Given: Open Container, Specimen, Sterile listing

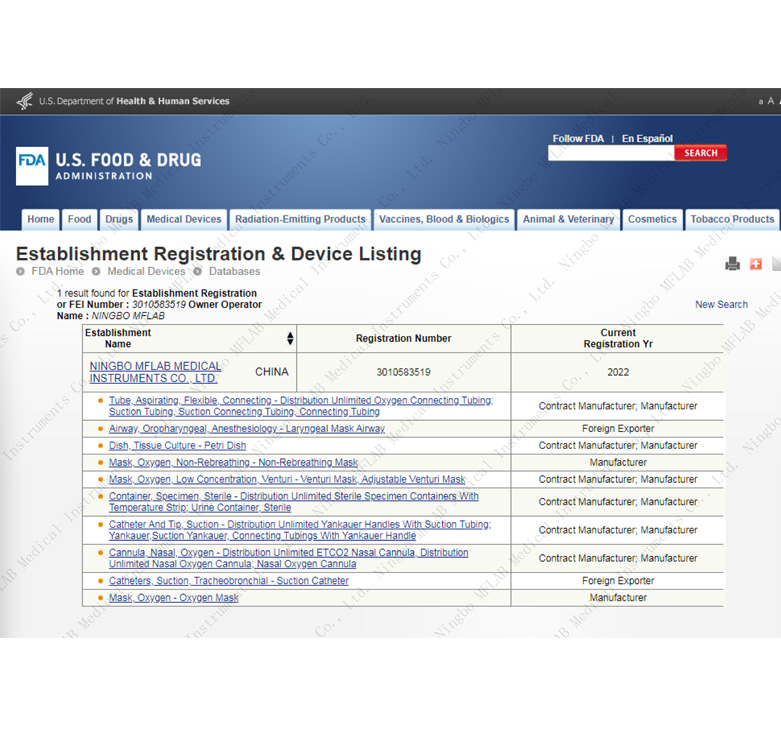Looking at the screenshot, I should pyautogui.click(x=294, y=502).
